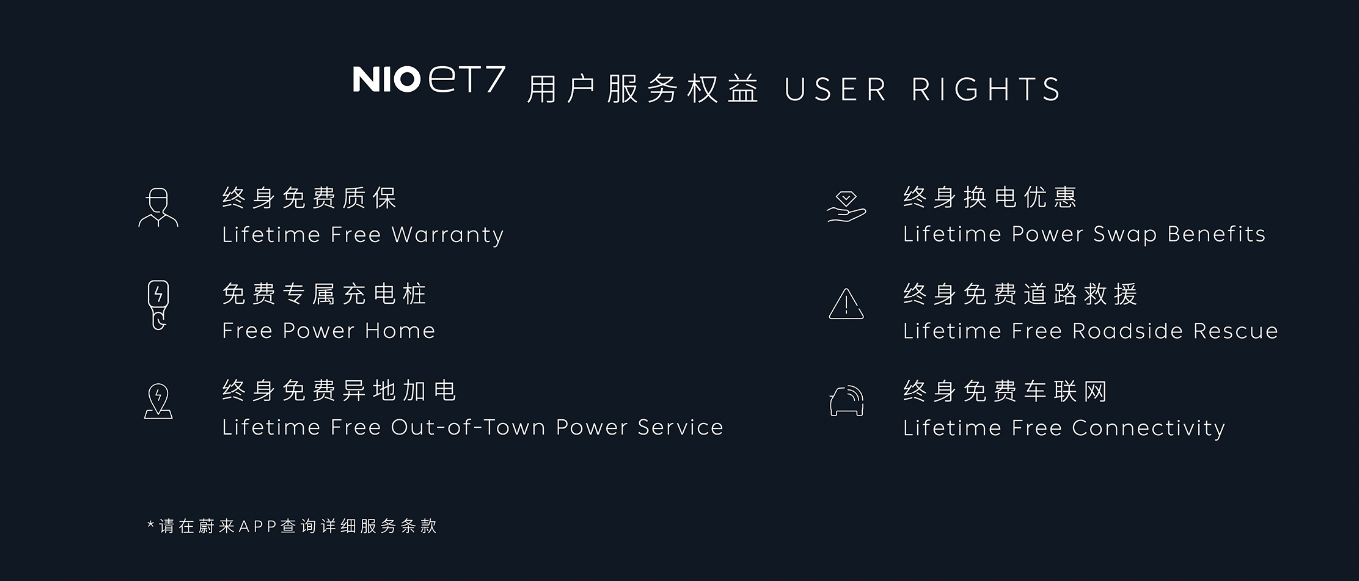Select the "Lifetime Free Warranty" English label

pyautogui.click(x=363, y=235)
